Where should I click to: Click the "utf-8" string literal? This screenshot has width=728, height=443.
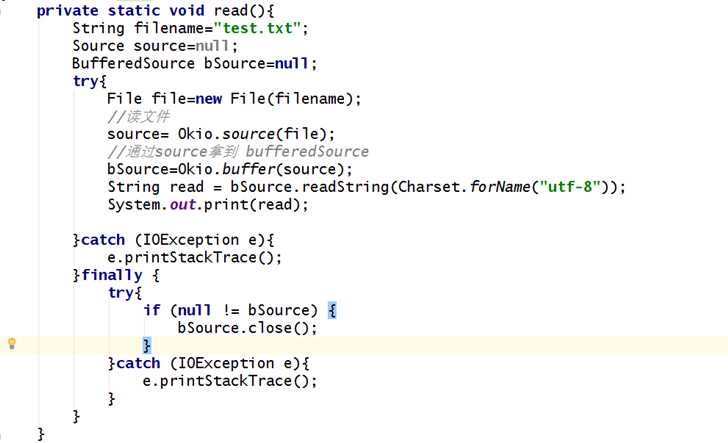(x=571, y=187)
